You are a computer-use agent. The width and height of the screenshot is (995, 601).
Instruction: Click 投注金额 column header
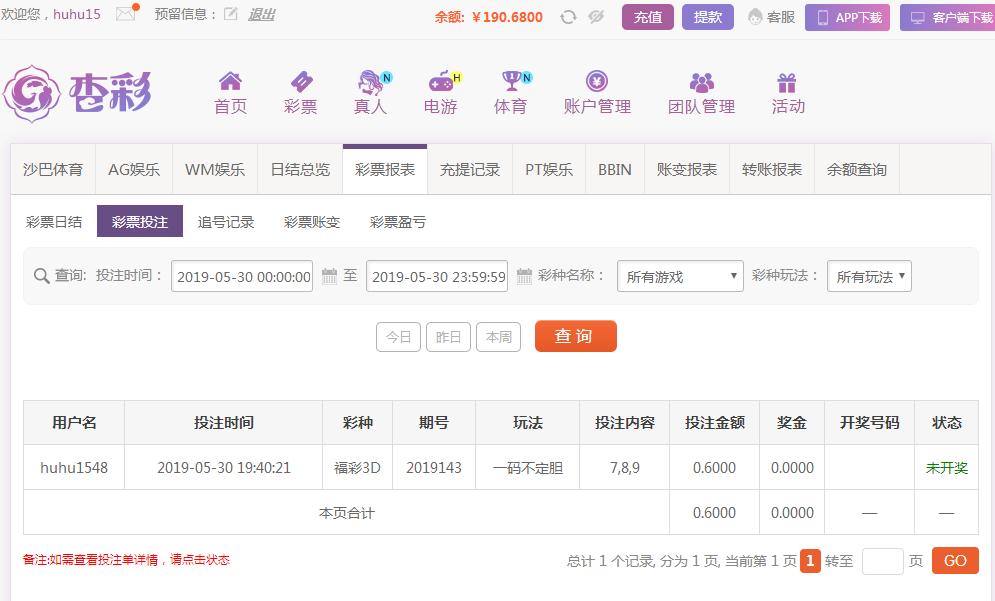[x=715, y=422]
